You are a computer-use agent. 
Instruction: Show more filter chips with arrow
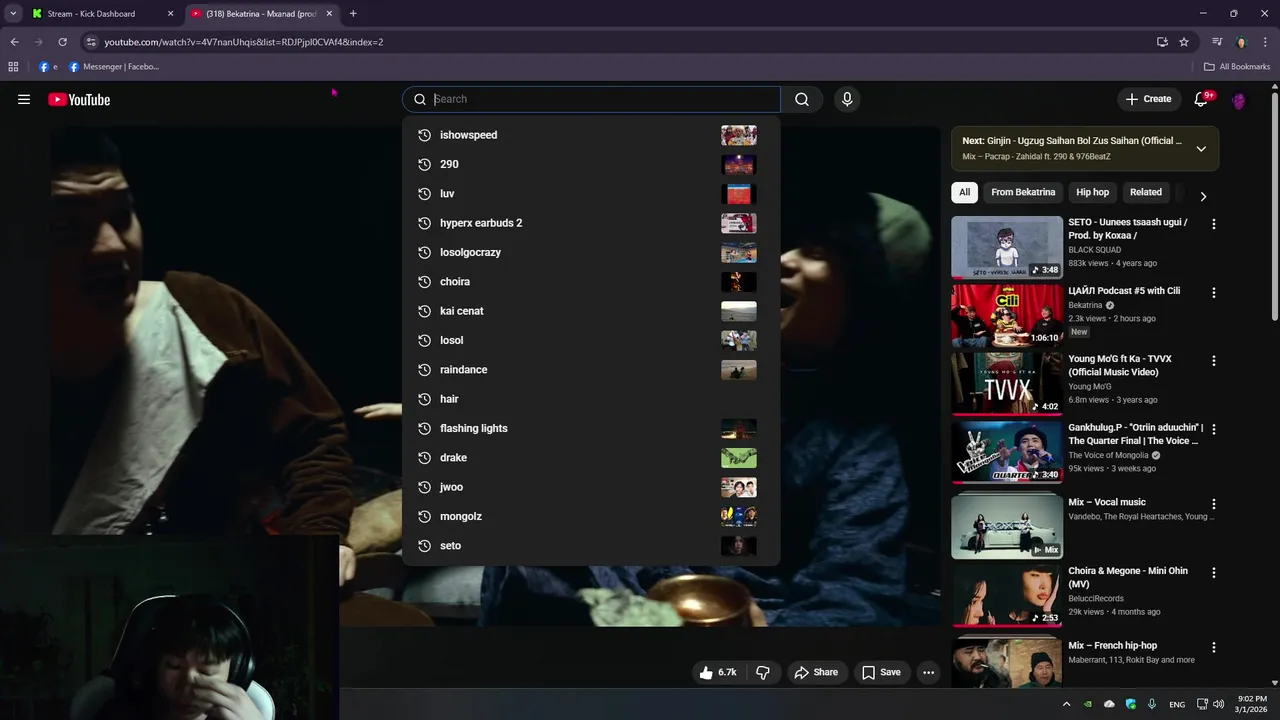(1203, 196)
